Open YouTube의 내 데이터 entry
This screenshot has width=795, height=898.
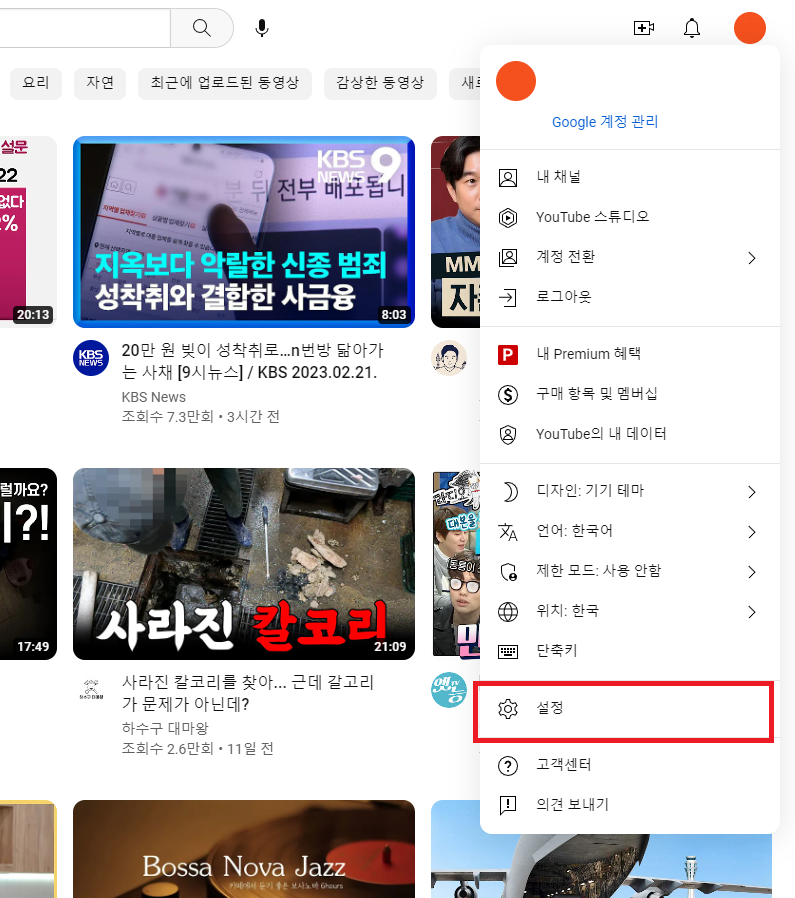click(629, 435)
